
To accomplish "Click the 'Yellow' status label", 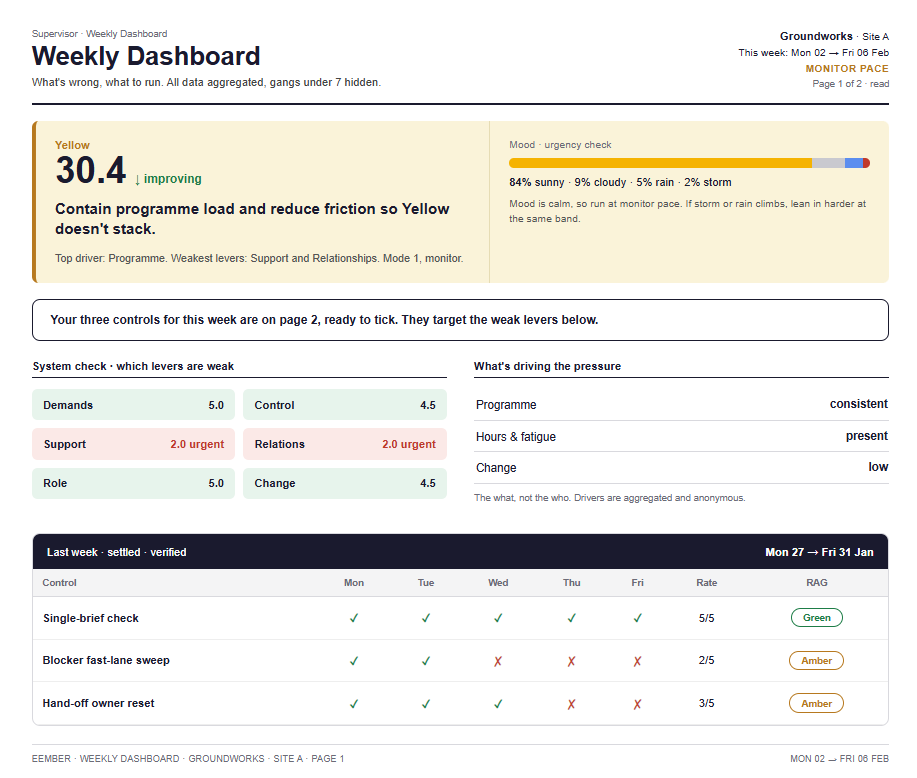I will coord(73,145).
